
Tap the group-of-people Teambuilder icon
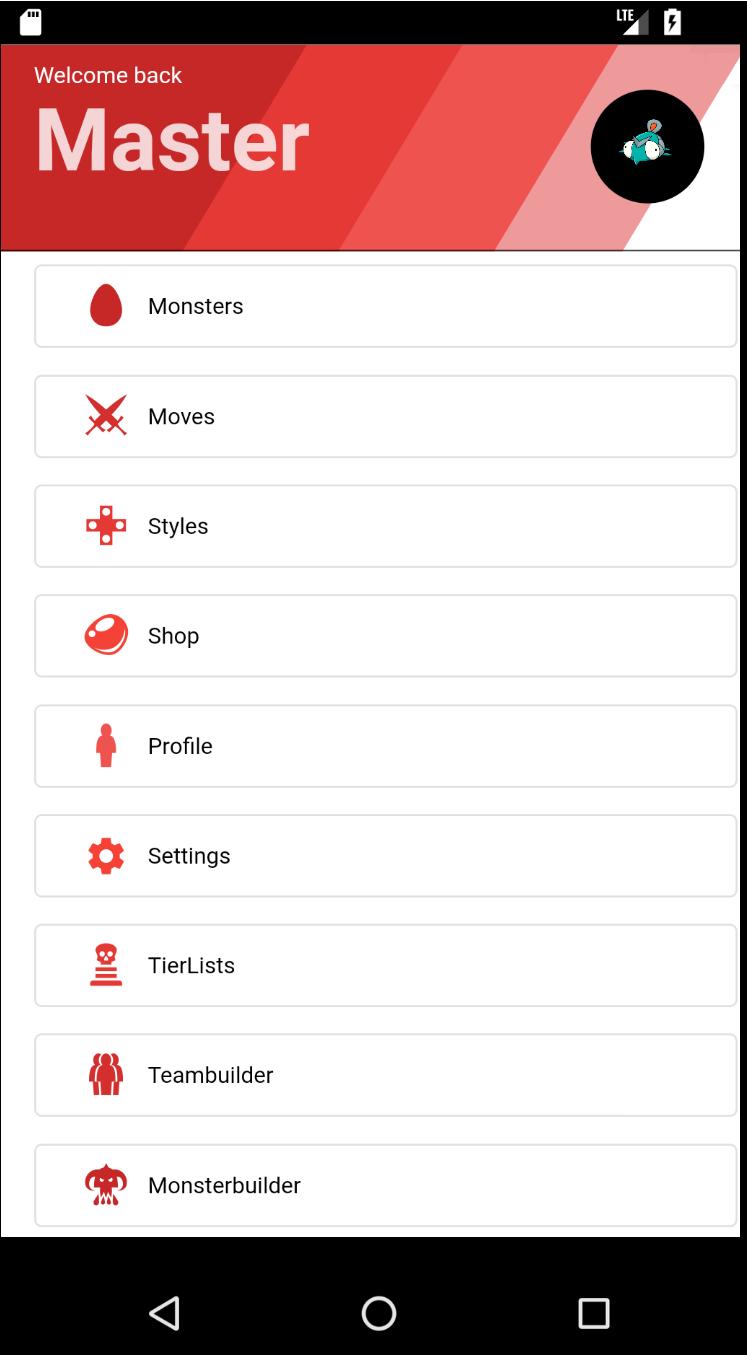[106, 1075]
